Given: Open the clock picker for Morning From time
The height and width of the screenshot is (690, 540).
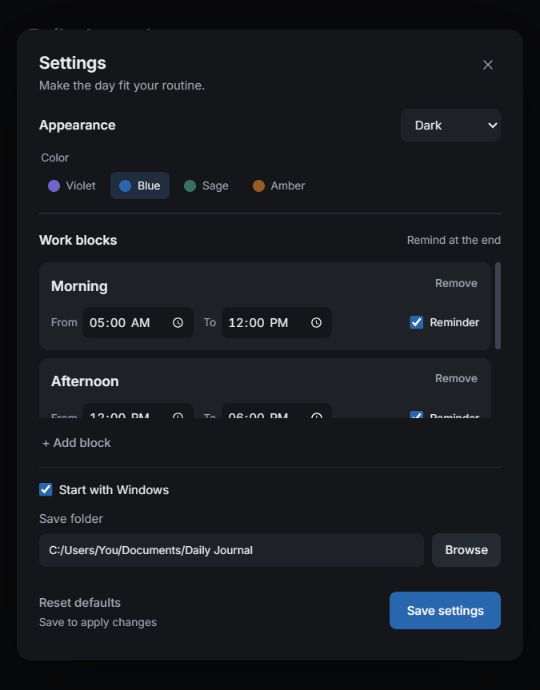Looking at the screenshot, I should (x=178, y=323).
